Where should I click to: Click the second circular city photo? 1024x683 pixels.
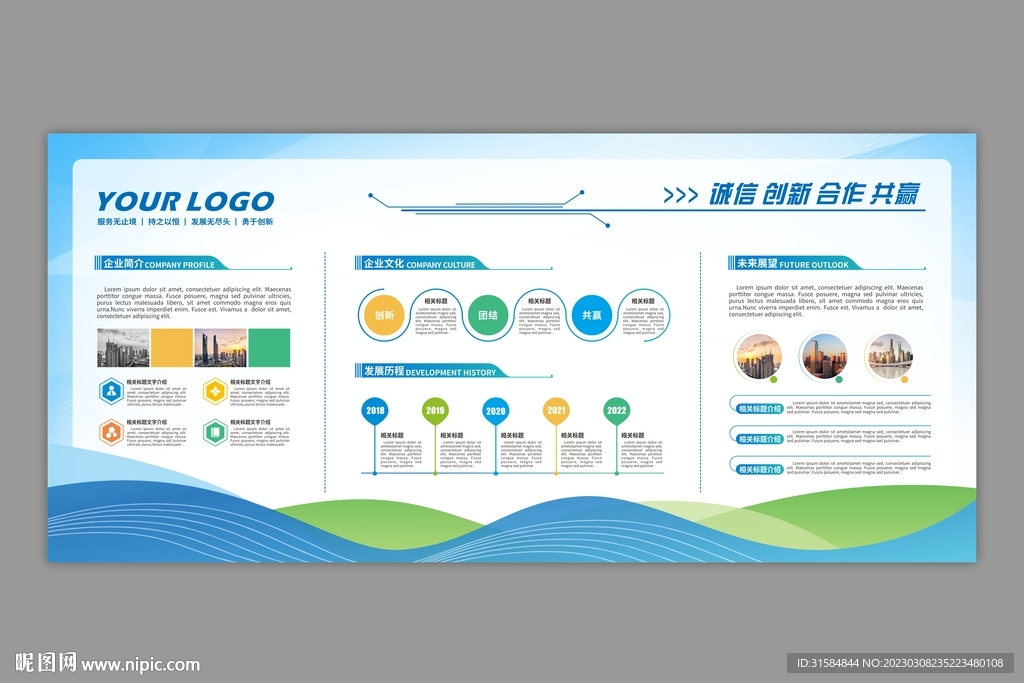coord(824,357)
